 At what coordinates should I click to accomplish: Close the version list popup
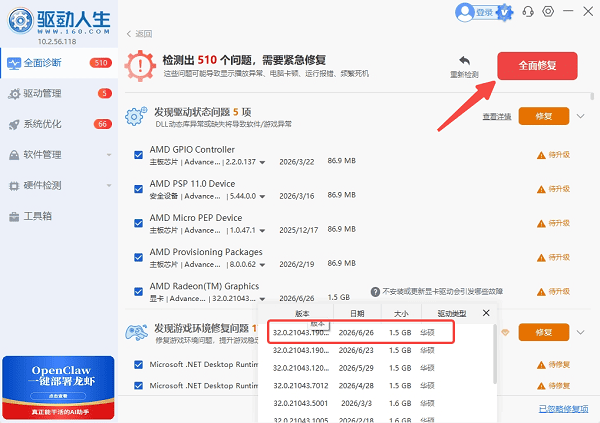(x=486, y=313)
